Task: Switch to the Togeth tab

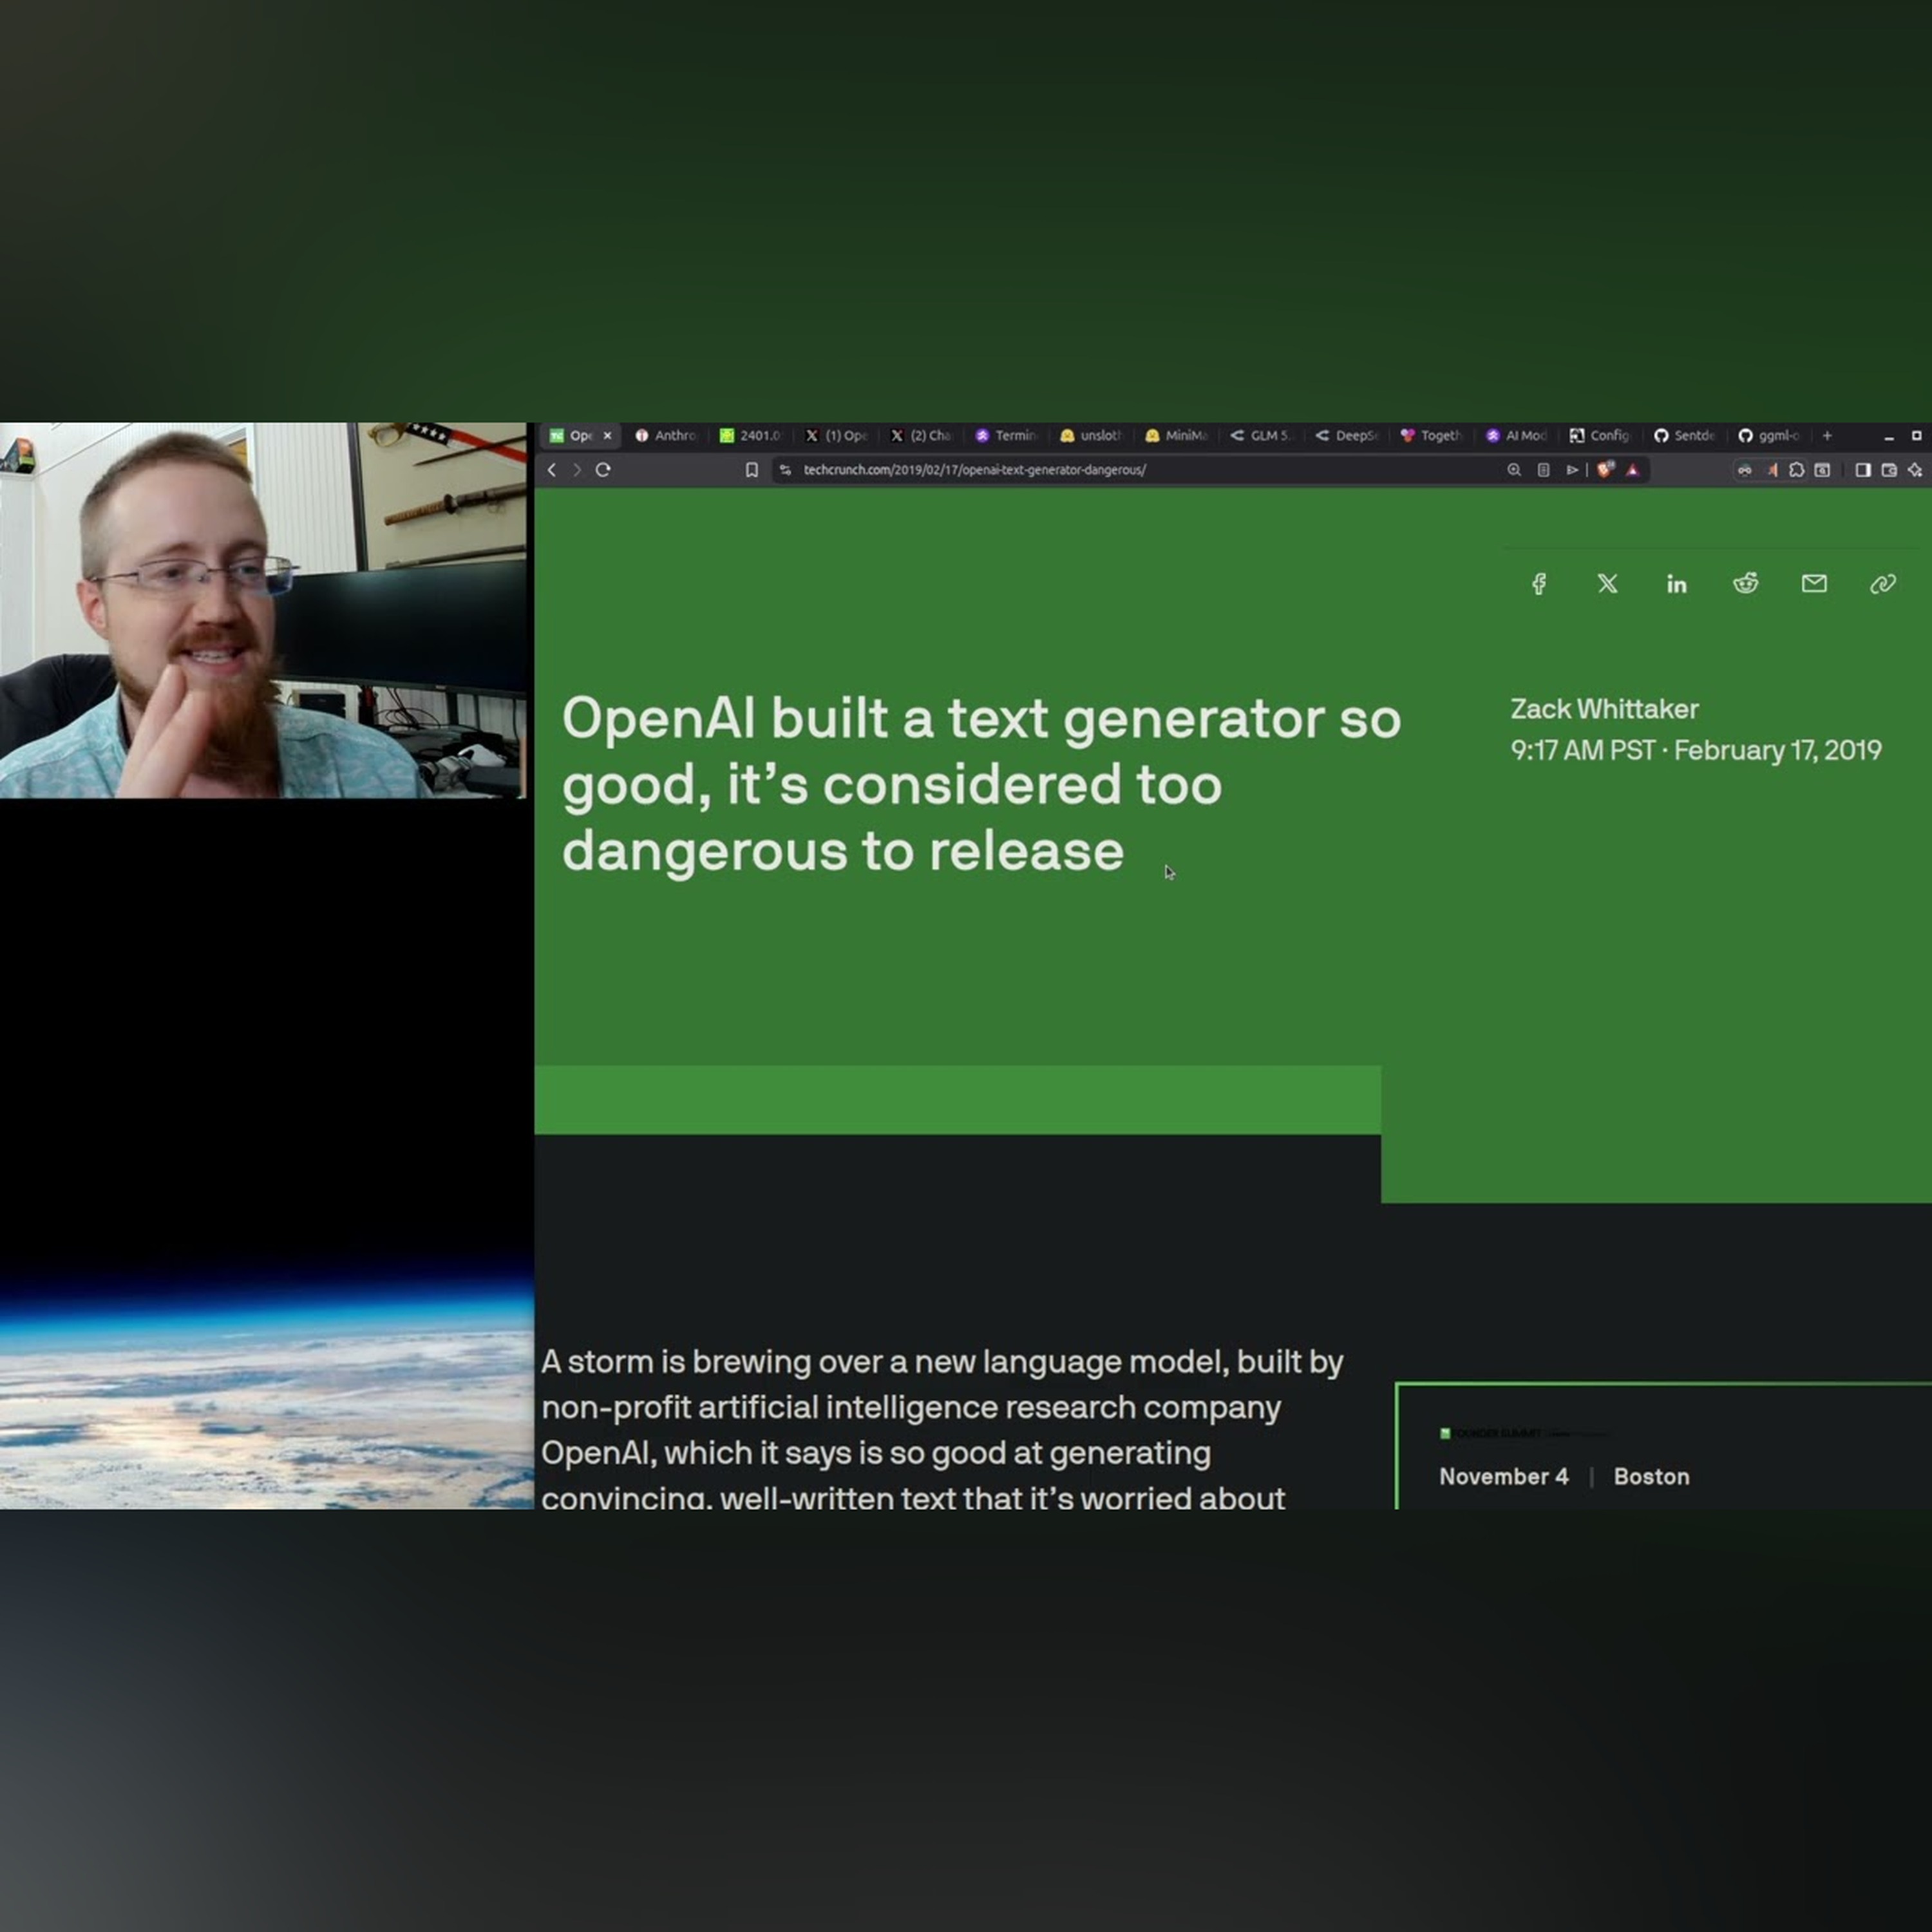Action: [1431, 436]
